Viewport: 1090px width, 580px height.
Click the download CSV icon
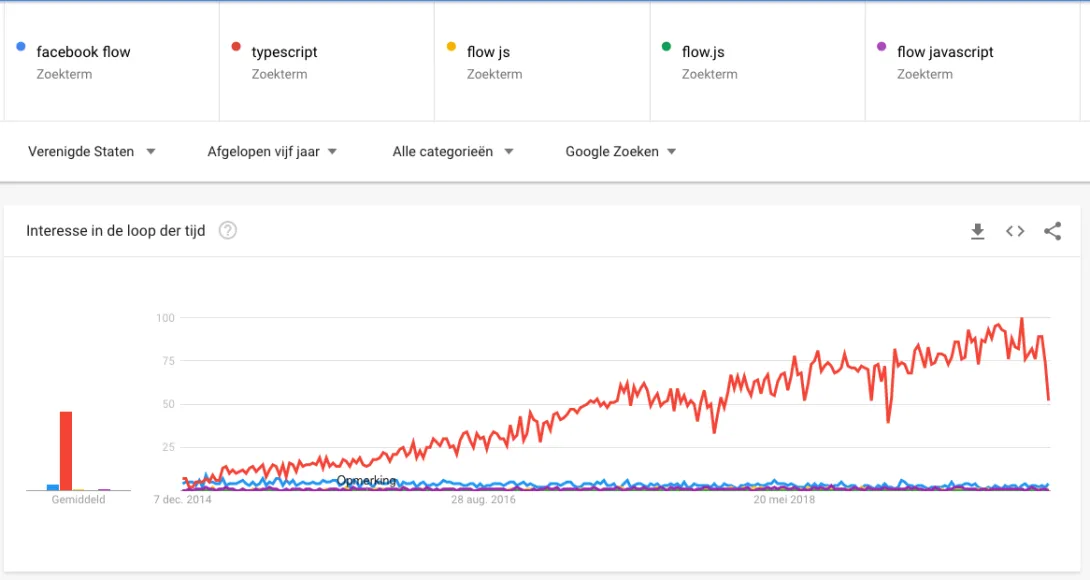click(977, 231)
